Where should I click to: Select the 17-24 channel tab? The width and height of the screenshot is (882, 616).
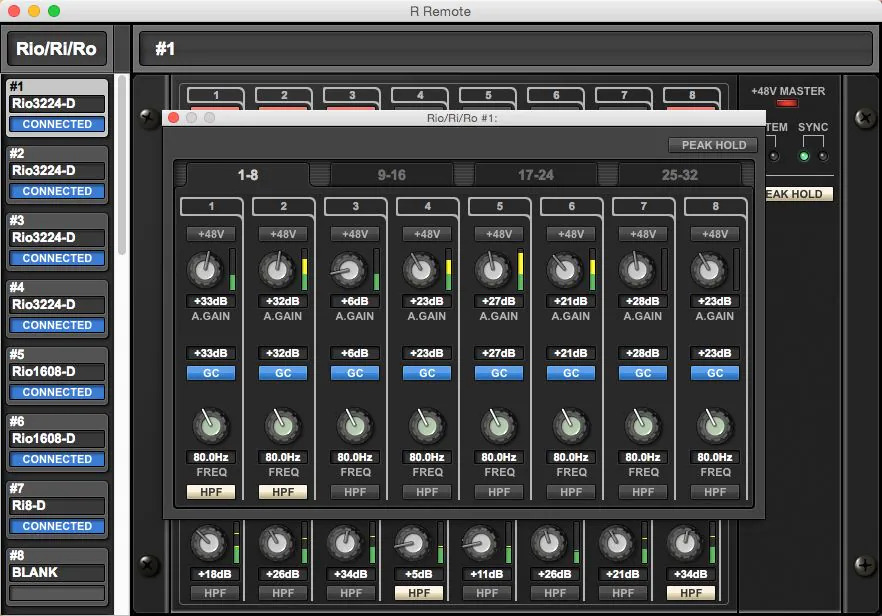(535, 175)
